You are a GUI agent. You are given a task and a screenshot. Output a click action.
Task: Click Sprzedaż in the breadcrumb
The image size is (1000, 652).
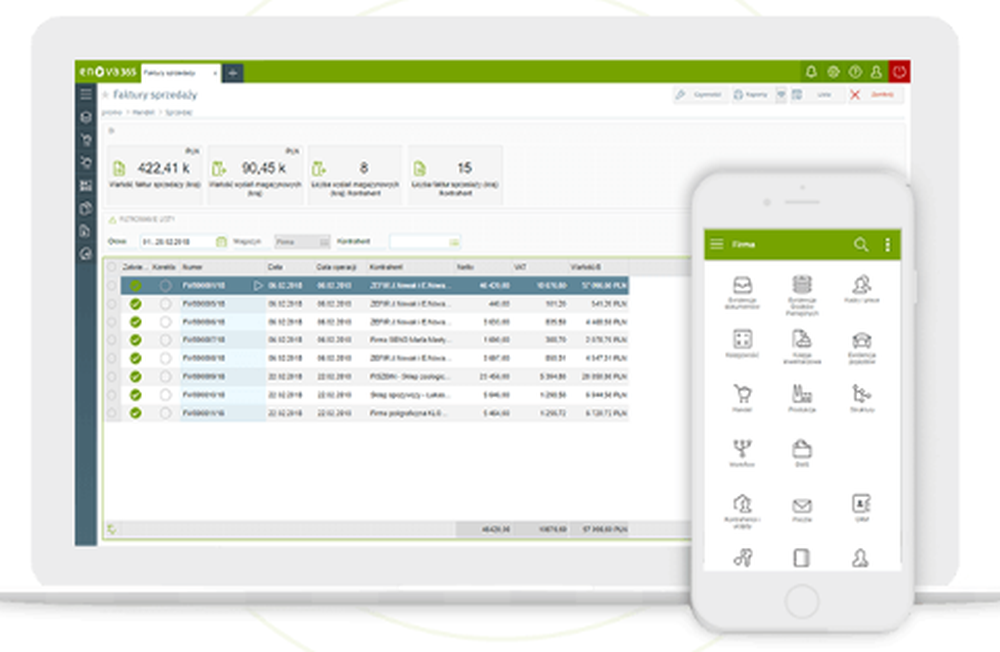point(179,112)
